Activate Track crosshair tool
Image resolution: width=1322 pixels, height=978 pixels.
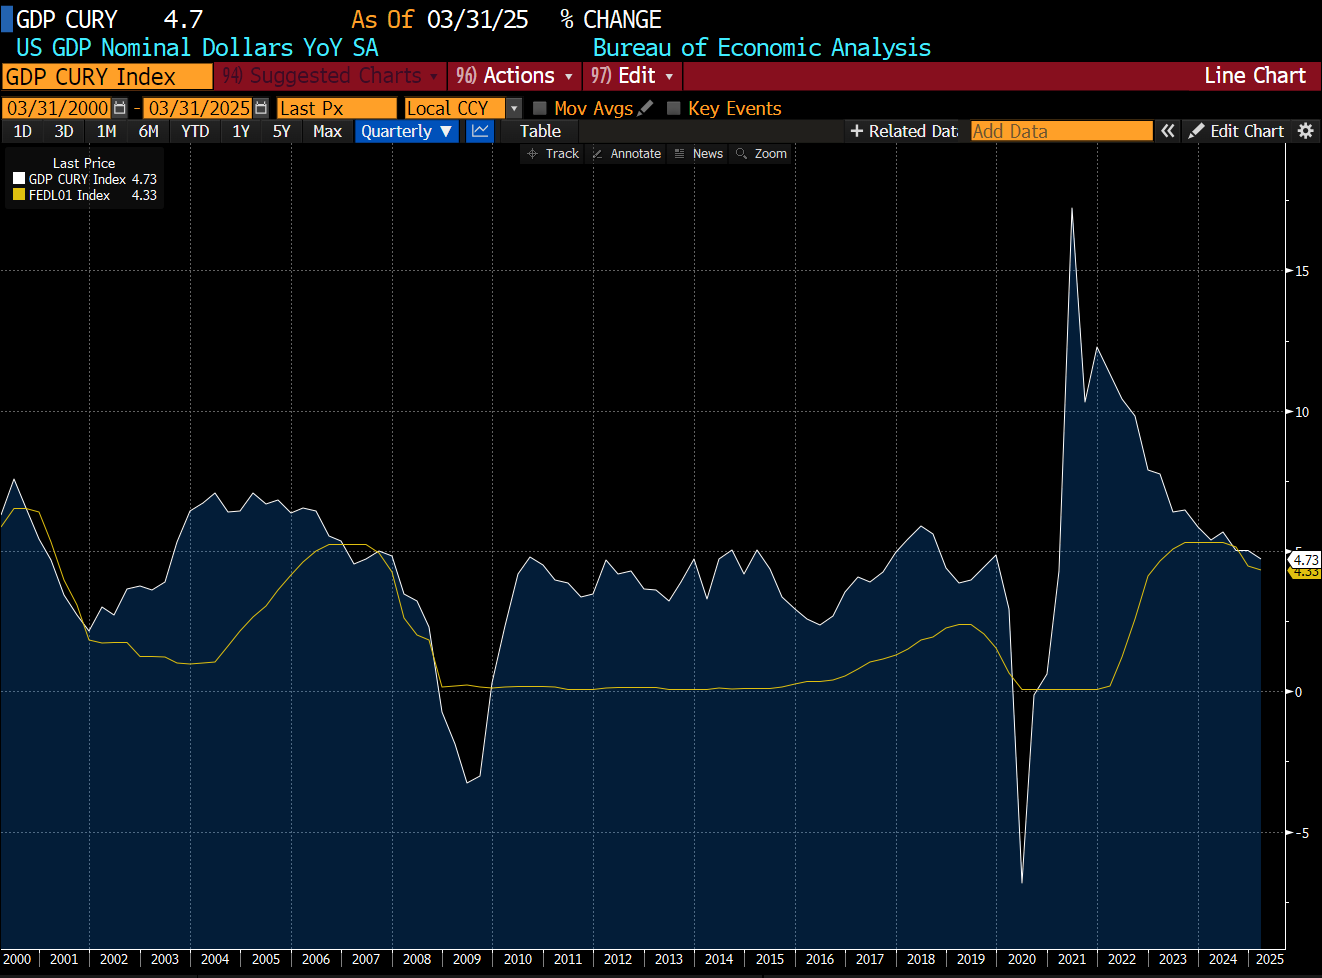coord(553,153)
